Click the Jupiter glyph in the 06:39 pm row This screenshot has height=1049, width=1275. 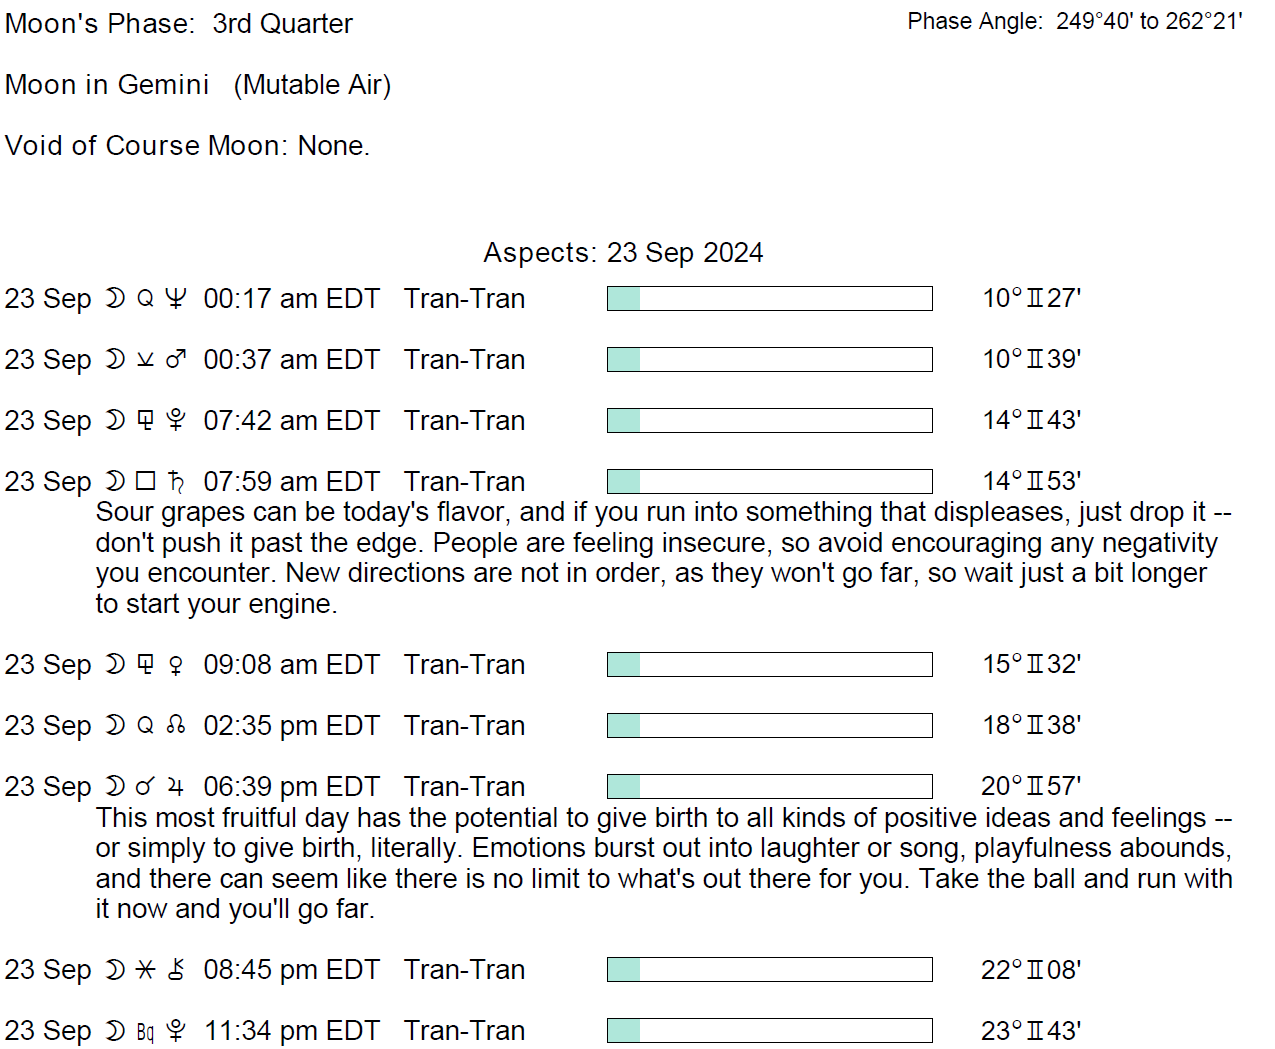point(176,787)
